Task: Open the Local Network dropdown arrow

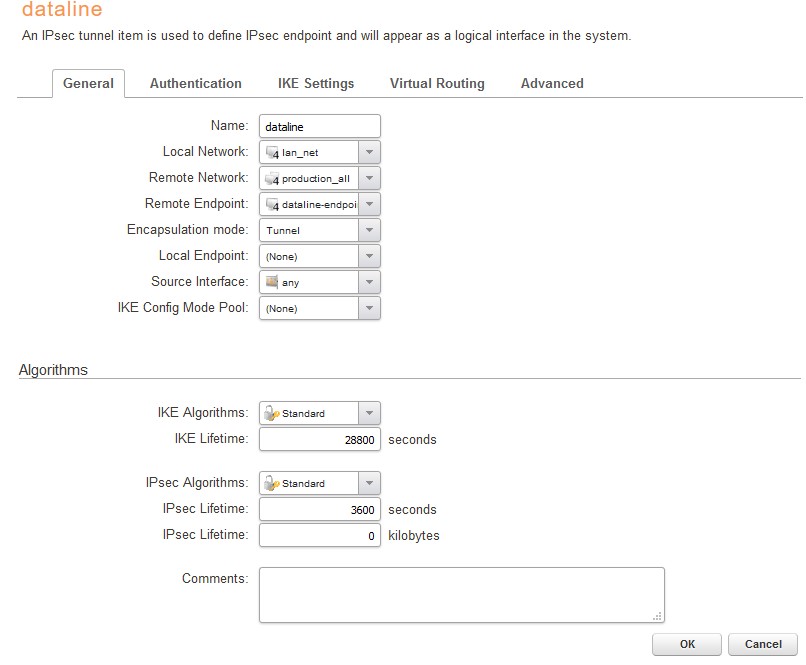Action: point(369,152)
